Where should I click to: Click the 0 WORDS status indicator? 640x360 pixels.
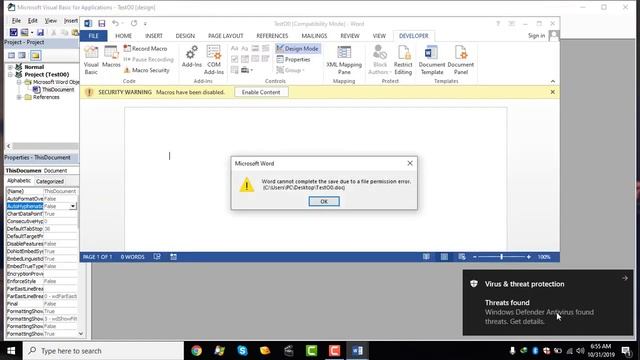click(x=132, y=257)
